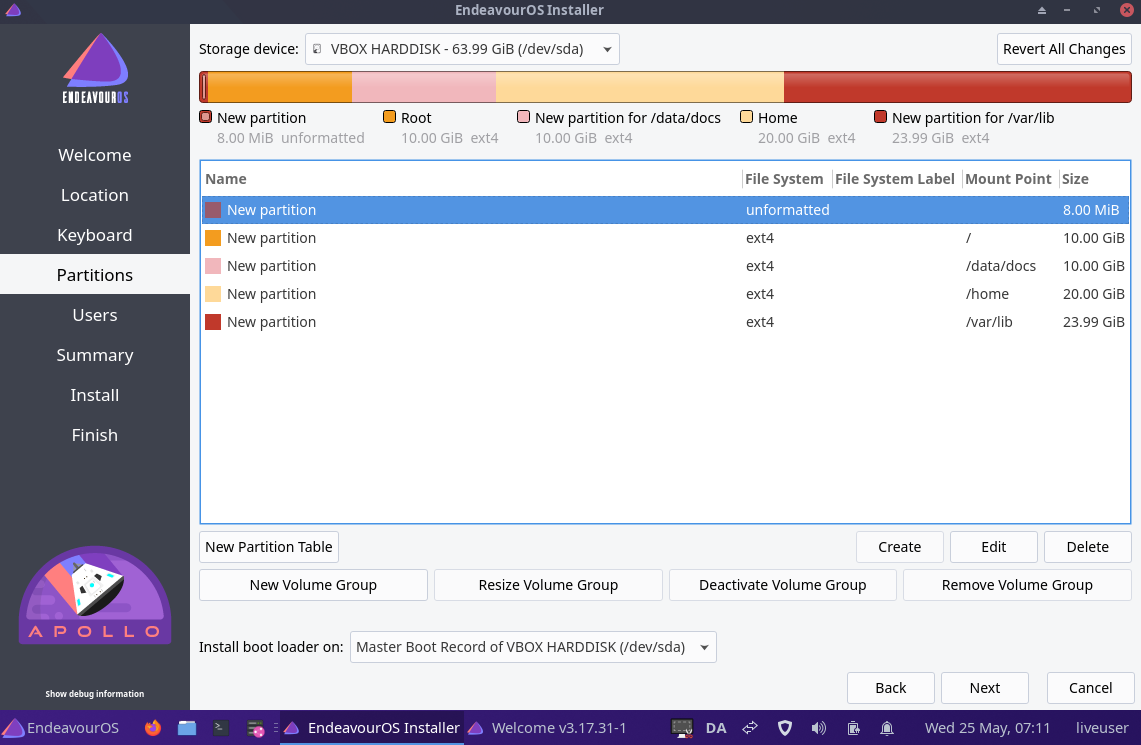Click the system settings icon next to terminal
This screenshot has width=1141, height=745.
(x=255, y=728)
